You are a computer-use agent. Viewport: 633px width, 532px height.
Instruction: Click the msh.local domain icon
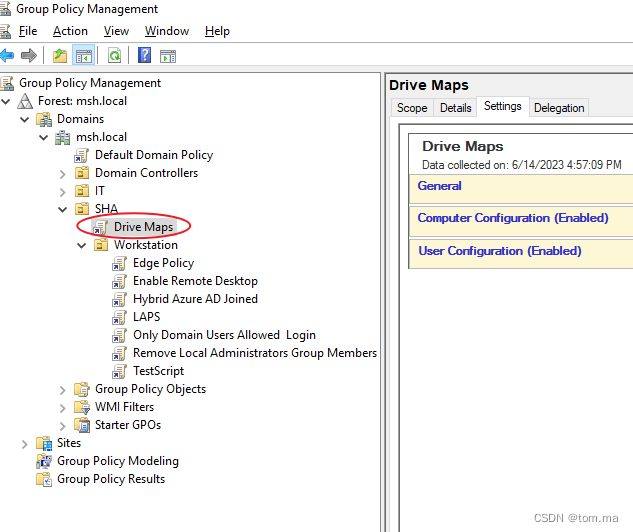[63, 137]
